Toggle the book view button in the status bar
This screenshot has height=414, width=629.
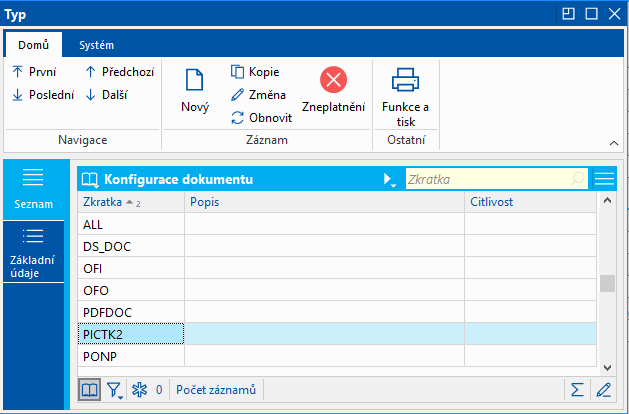89,389
